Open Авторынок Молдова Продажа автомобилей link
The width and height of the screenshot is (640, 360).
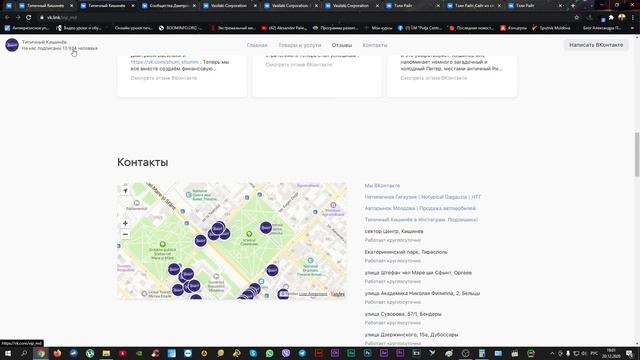tap(420, 208)
